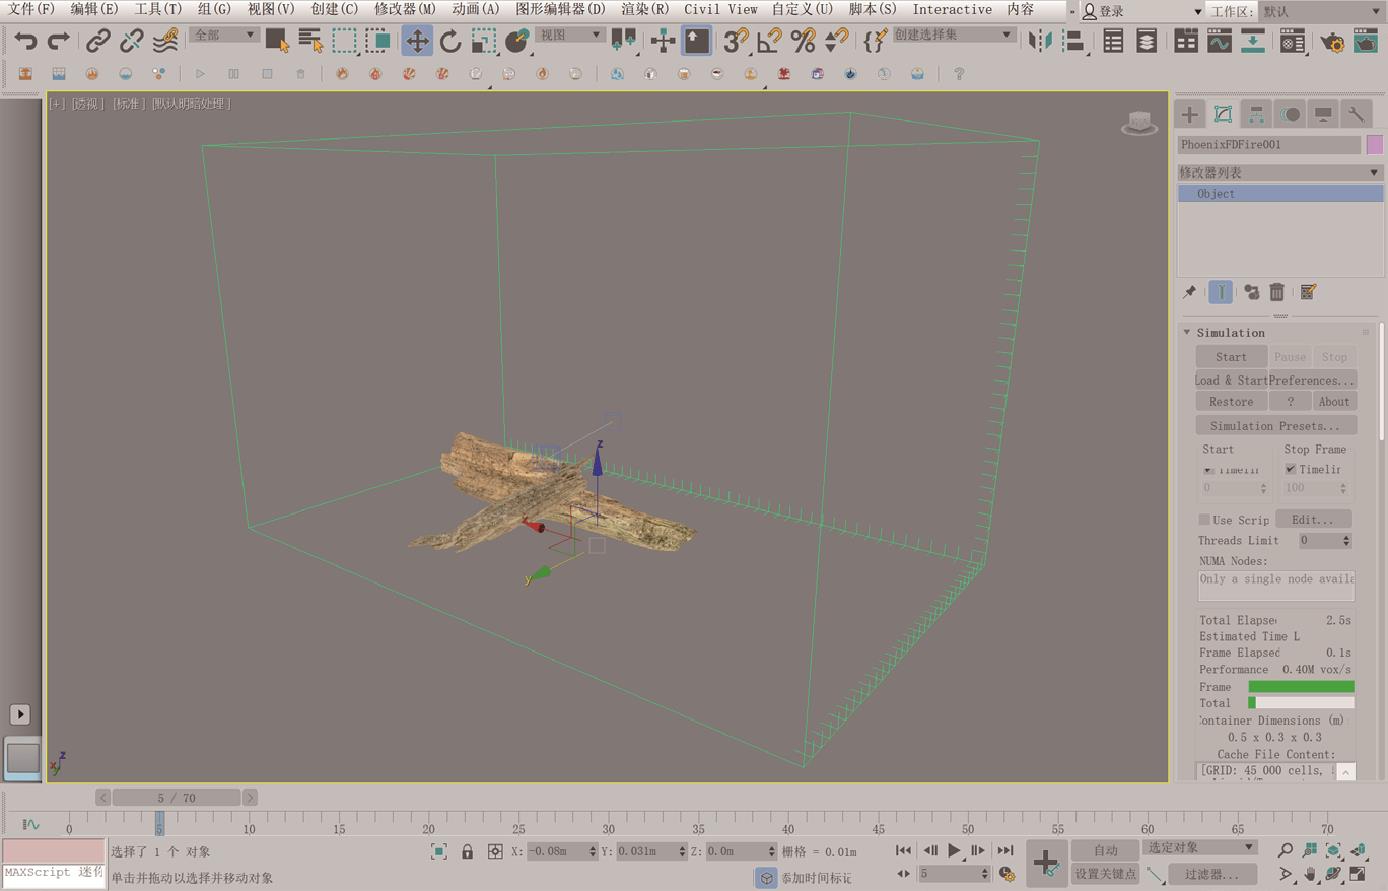
Task: Click the Undo arrow icon
Action: point(25,41)
